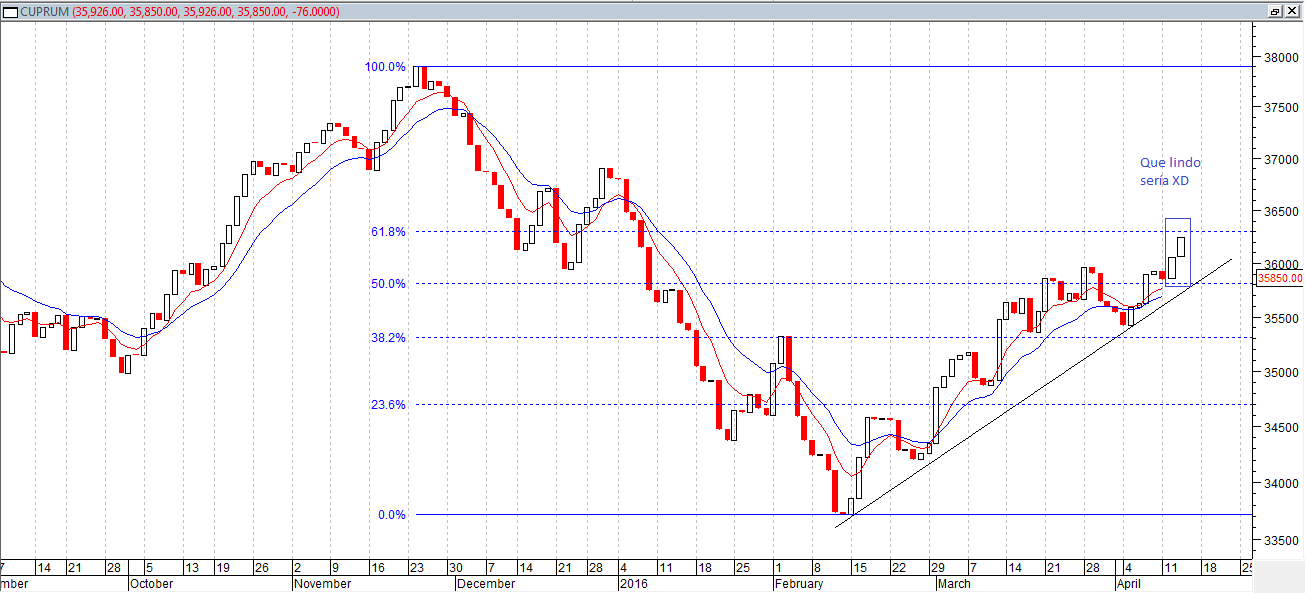Click the red price values in title bar
Viewport: 1305px width, 593px height.
pyautogui.click(x=205, y=12)
